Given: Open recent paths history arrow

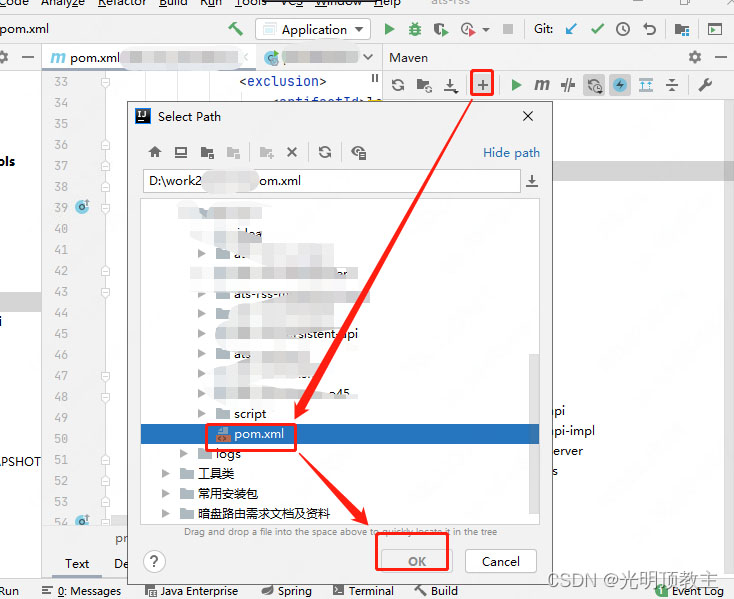Looking at the screenshot, I should [532, 181].
